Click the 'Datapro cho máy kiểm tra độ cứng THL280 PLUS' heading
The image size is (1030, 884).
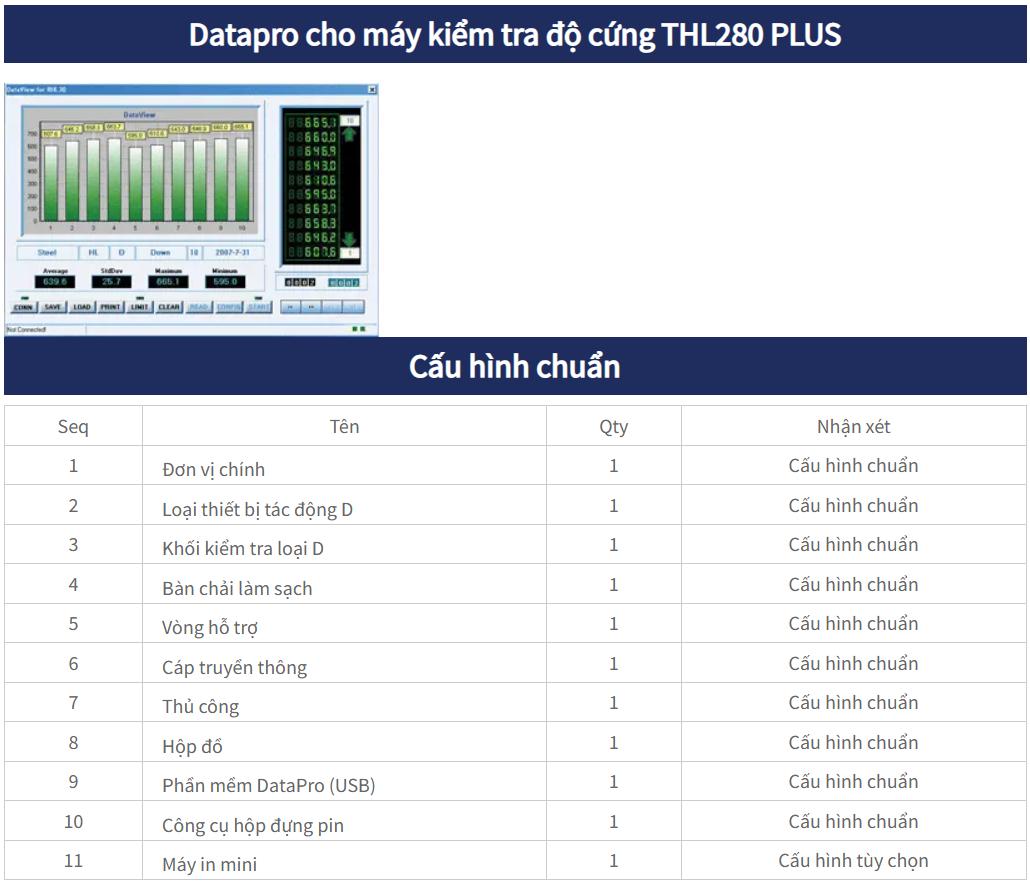point(515,34)
